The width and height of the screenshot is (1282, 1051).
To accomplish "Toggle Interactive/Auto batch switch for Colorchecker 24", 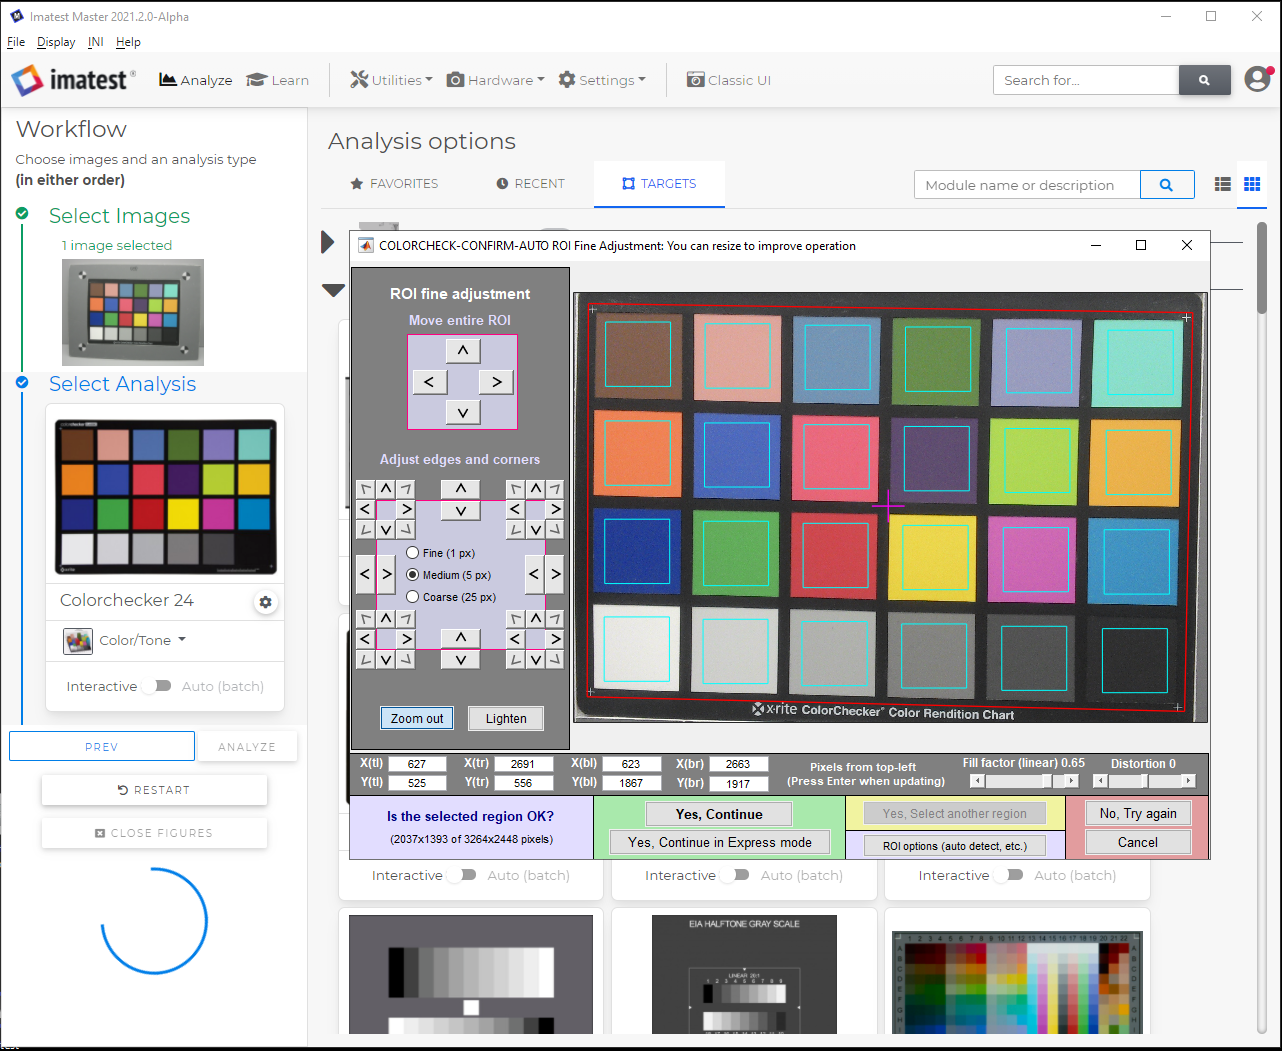I will tap(157, 686).
